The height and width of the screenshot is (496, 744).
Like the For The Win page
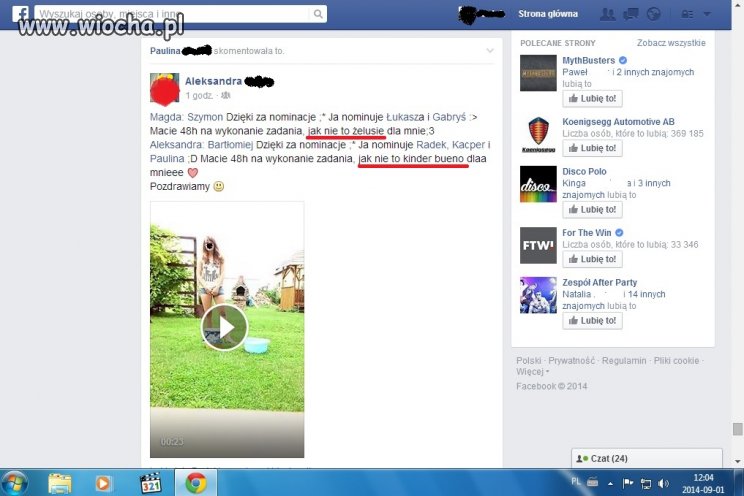(x=592, y=259)
